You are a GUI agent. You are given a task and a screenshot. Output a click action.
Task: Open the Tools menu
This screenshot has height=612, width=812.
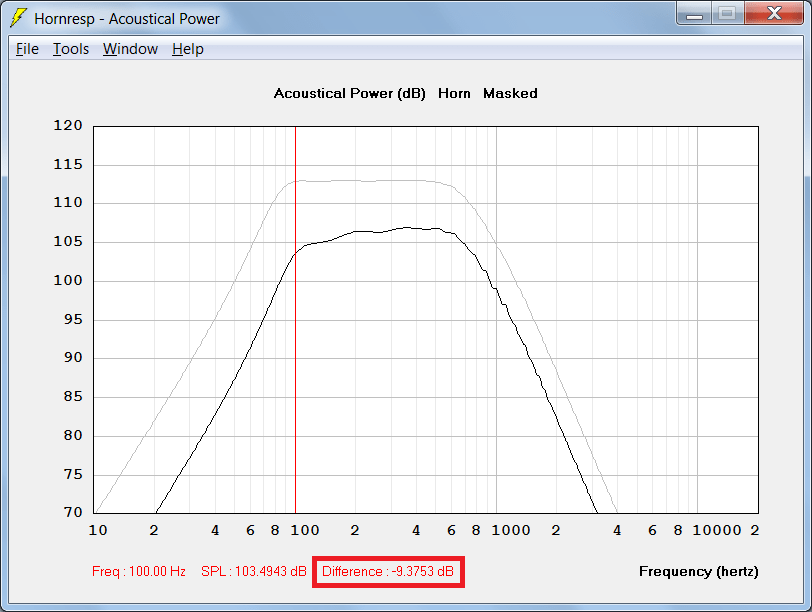pos(71,49)
